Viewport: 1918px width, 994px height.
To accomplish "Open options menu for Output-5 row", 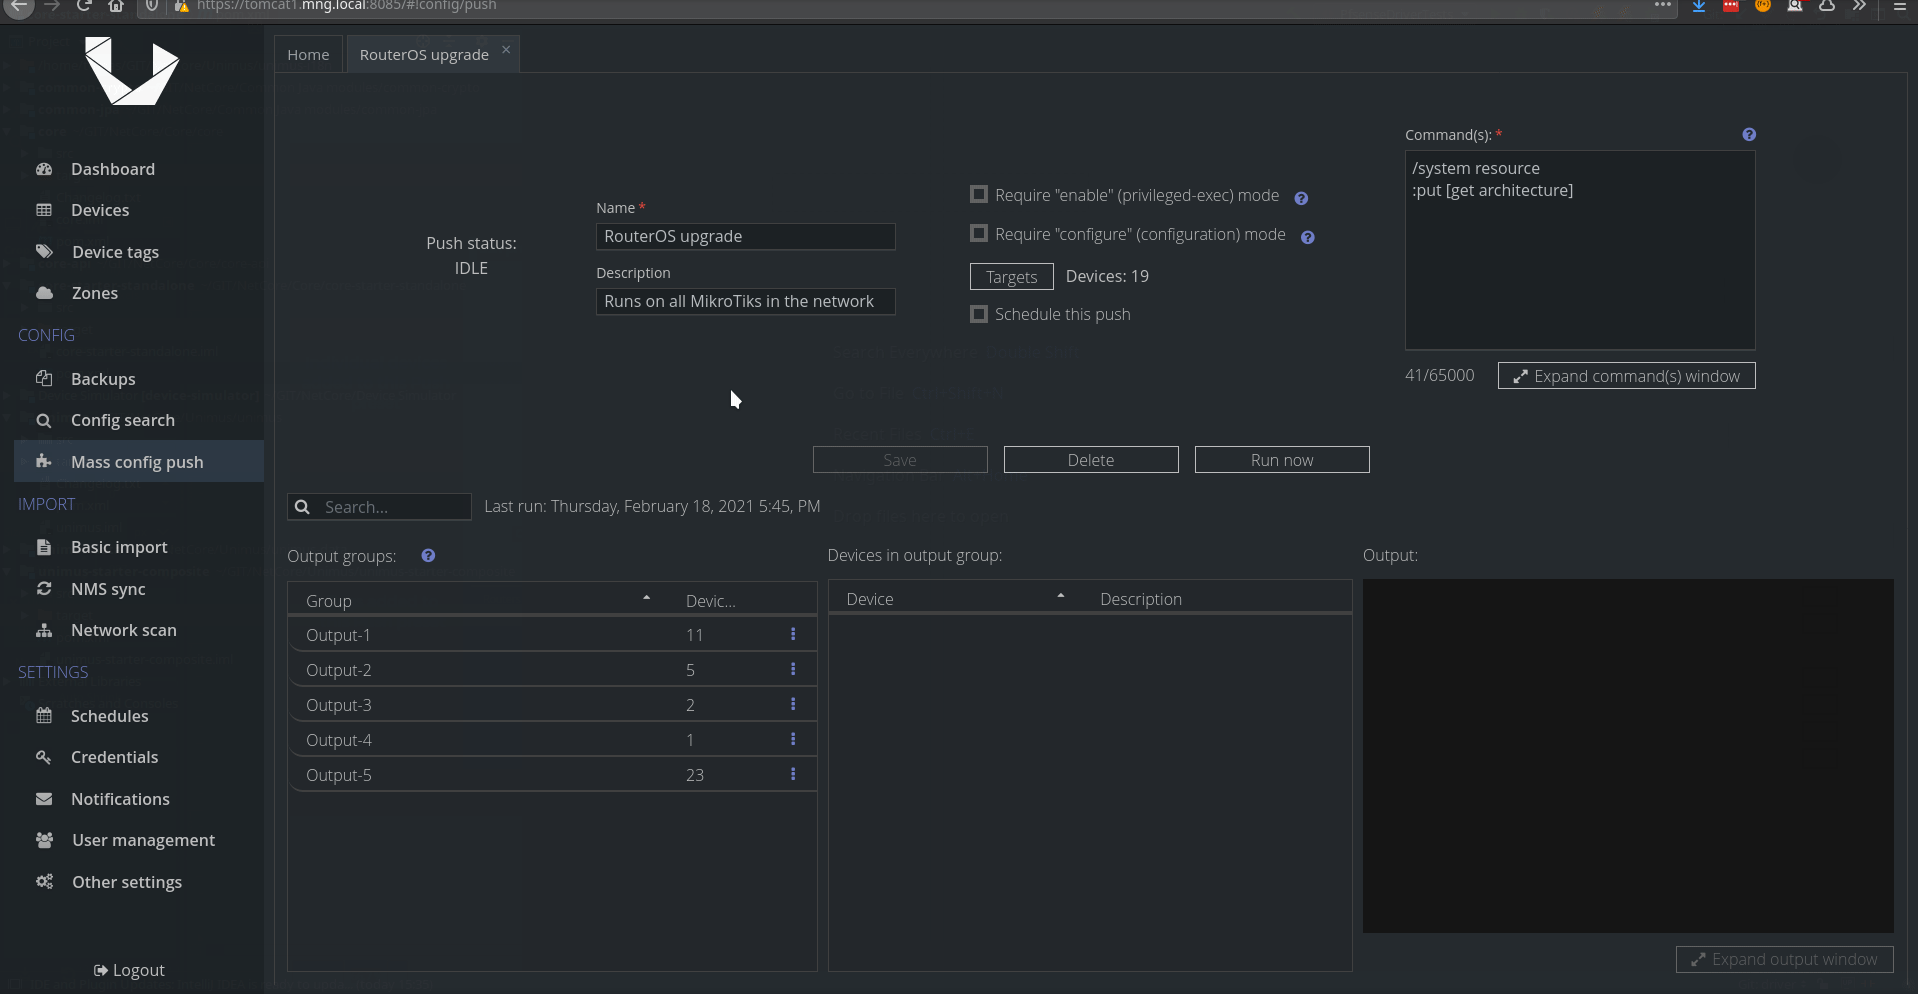I will click(x=793, y=774).
